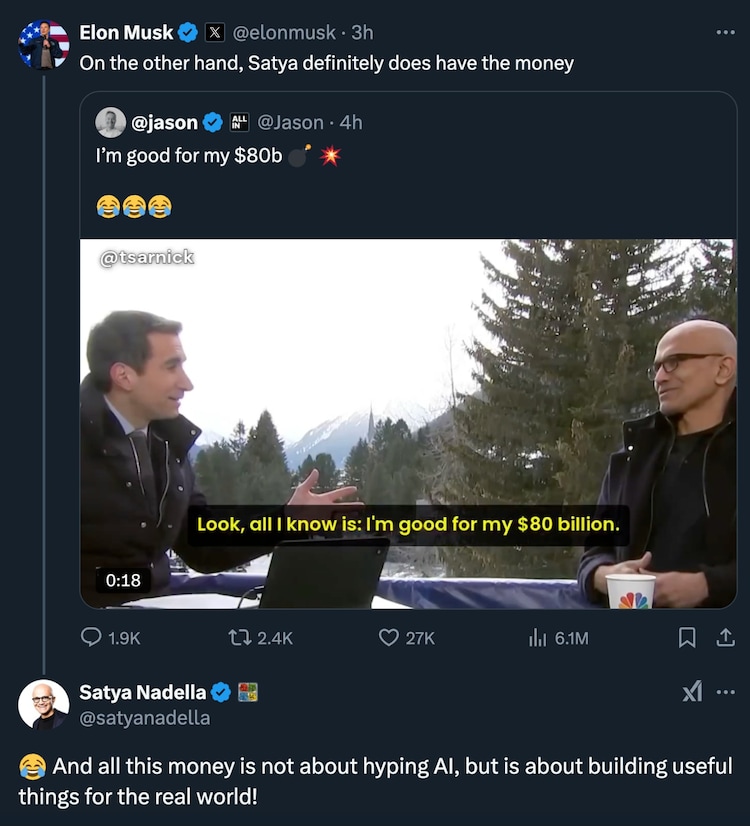Screen dimensions: 750x826
Task: Open more options on Satya Nadella's reply
Action: tap(726, 691)
